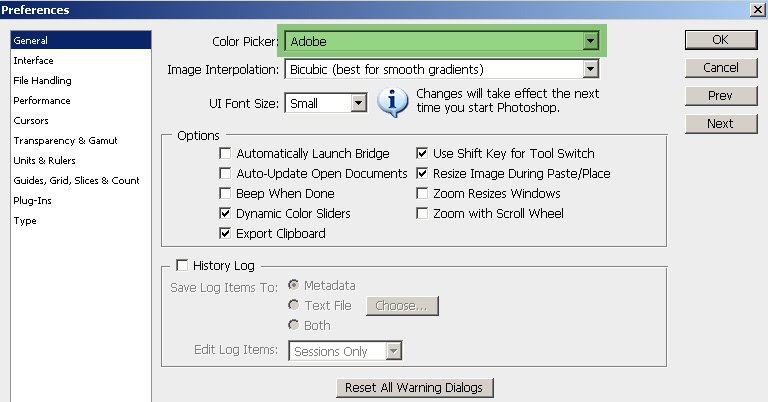Screen dimensions: 768x402
Task: Open the Plug-Ins preferences section
Action: point(33,201)
